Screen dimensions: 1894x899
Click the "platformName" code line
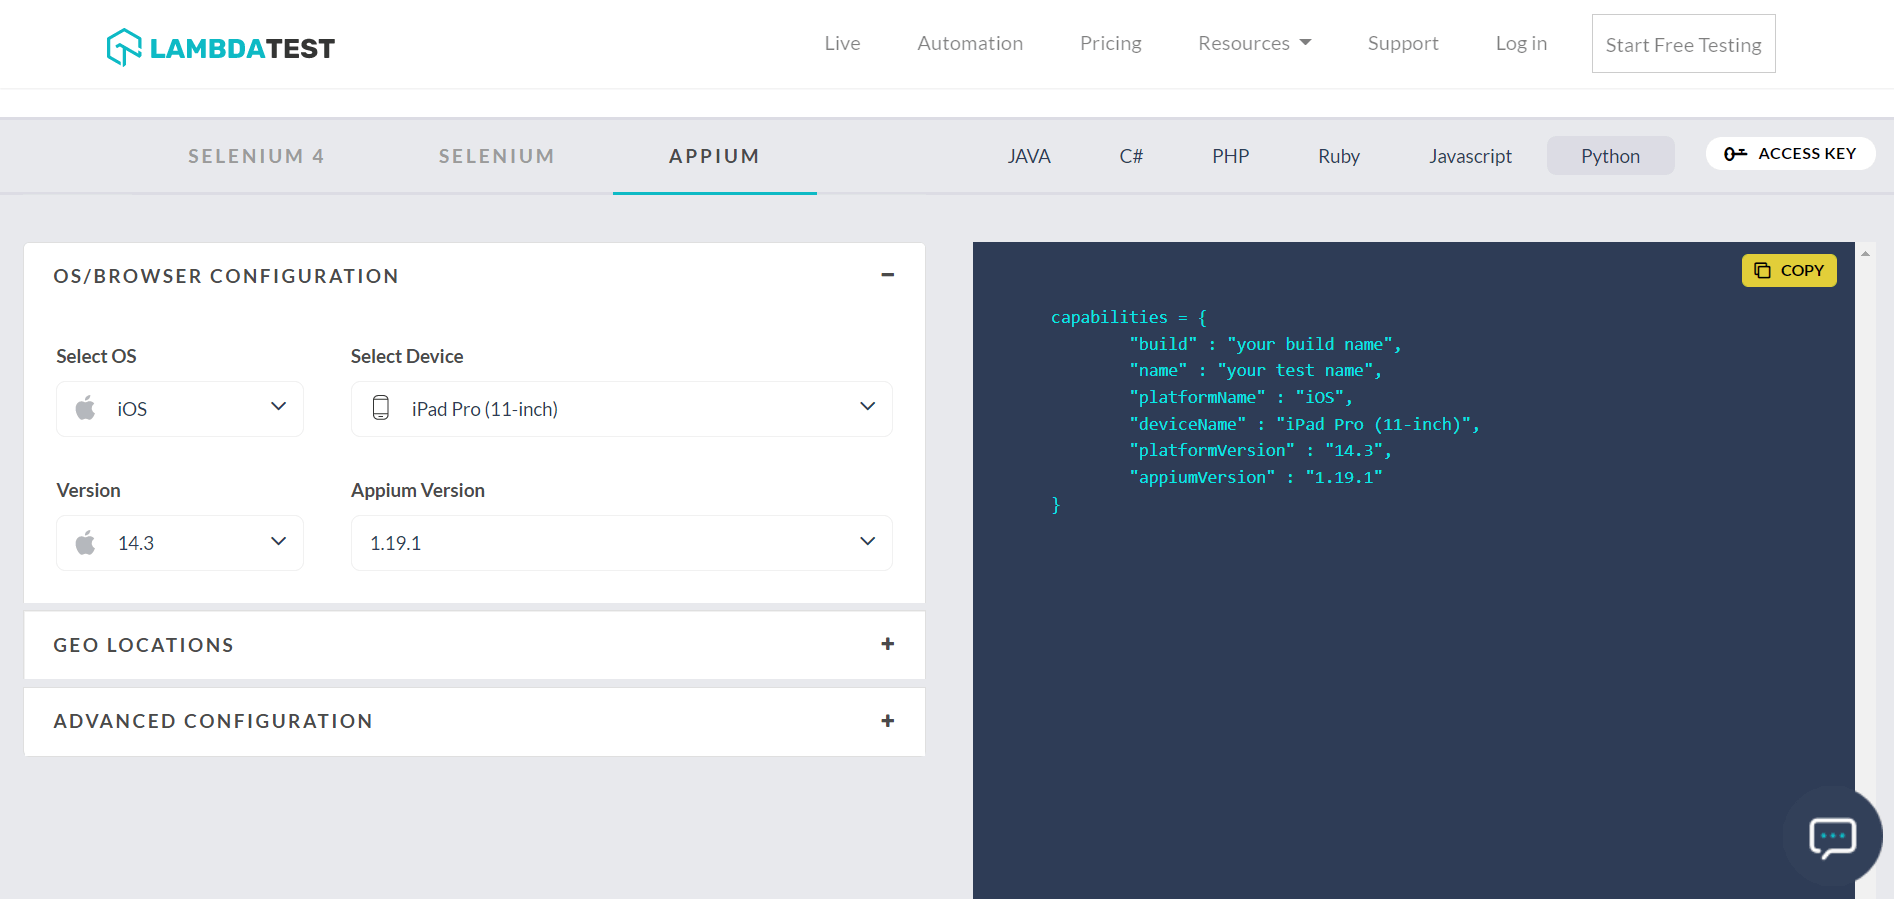(x=1241, y=397)
